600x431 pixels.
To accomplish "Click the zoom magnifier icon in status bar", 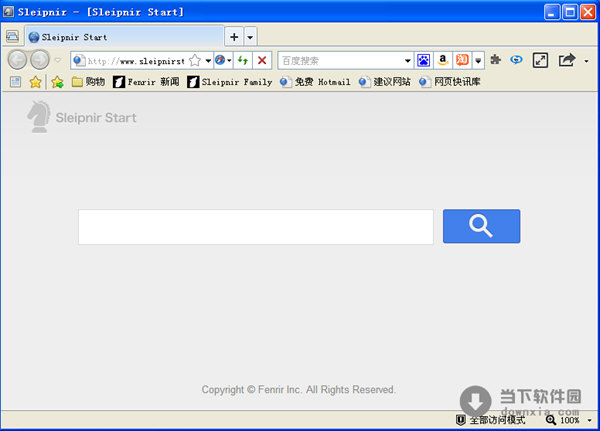I will click(x=551, y=420).
